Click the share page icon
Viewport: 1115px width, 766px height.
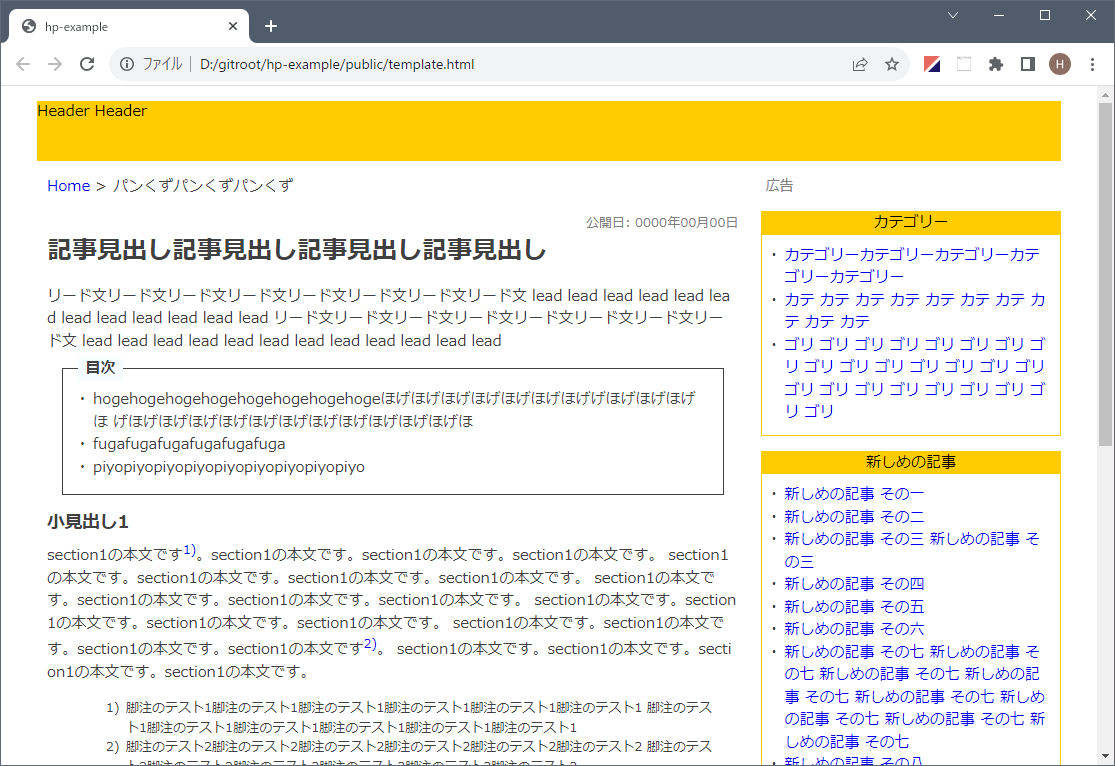(859, 64)
